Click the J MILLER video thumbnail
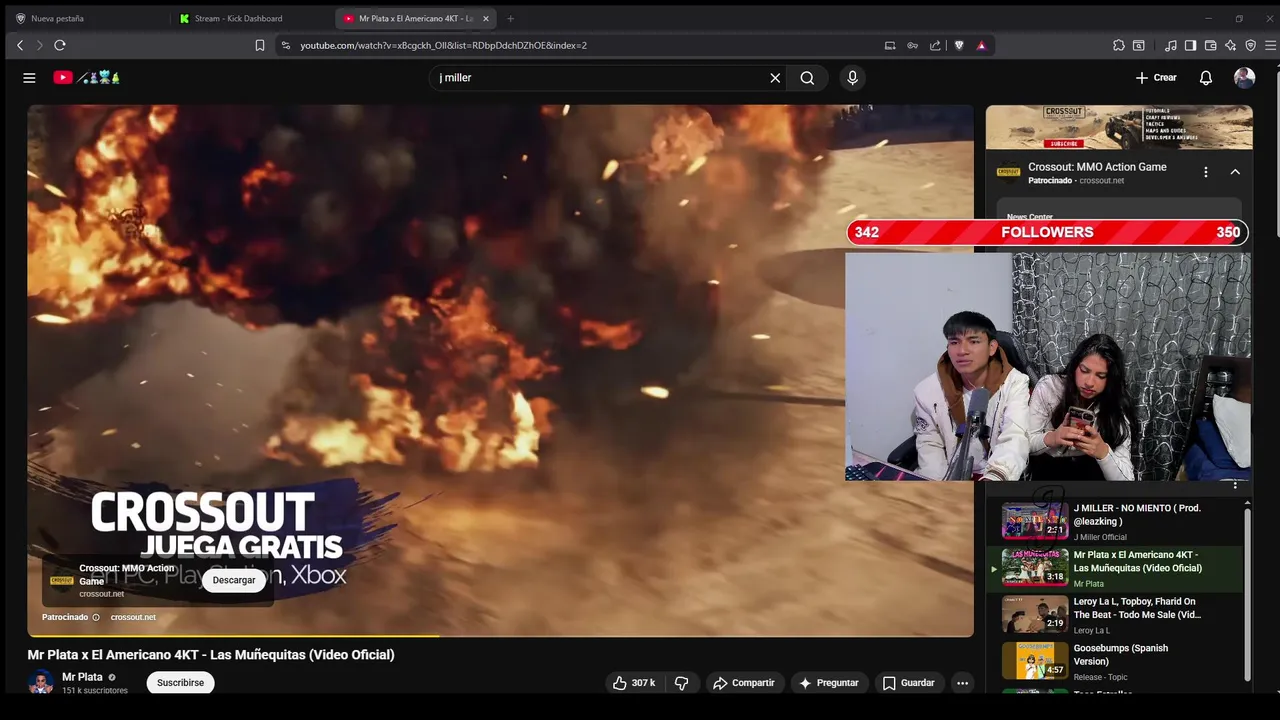1280x720 pixels. [1035, 521]
